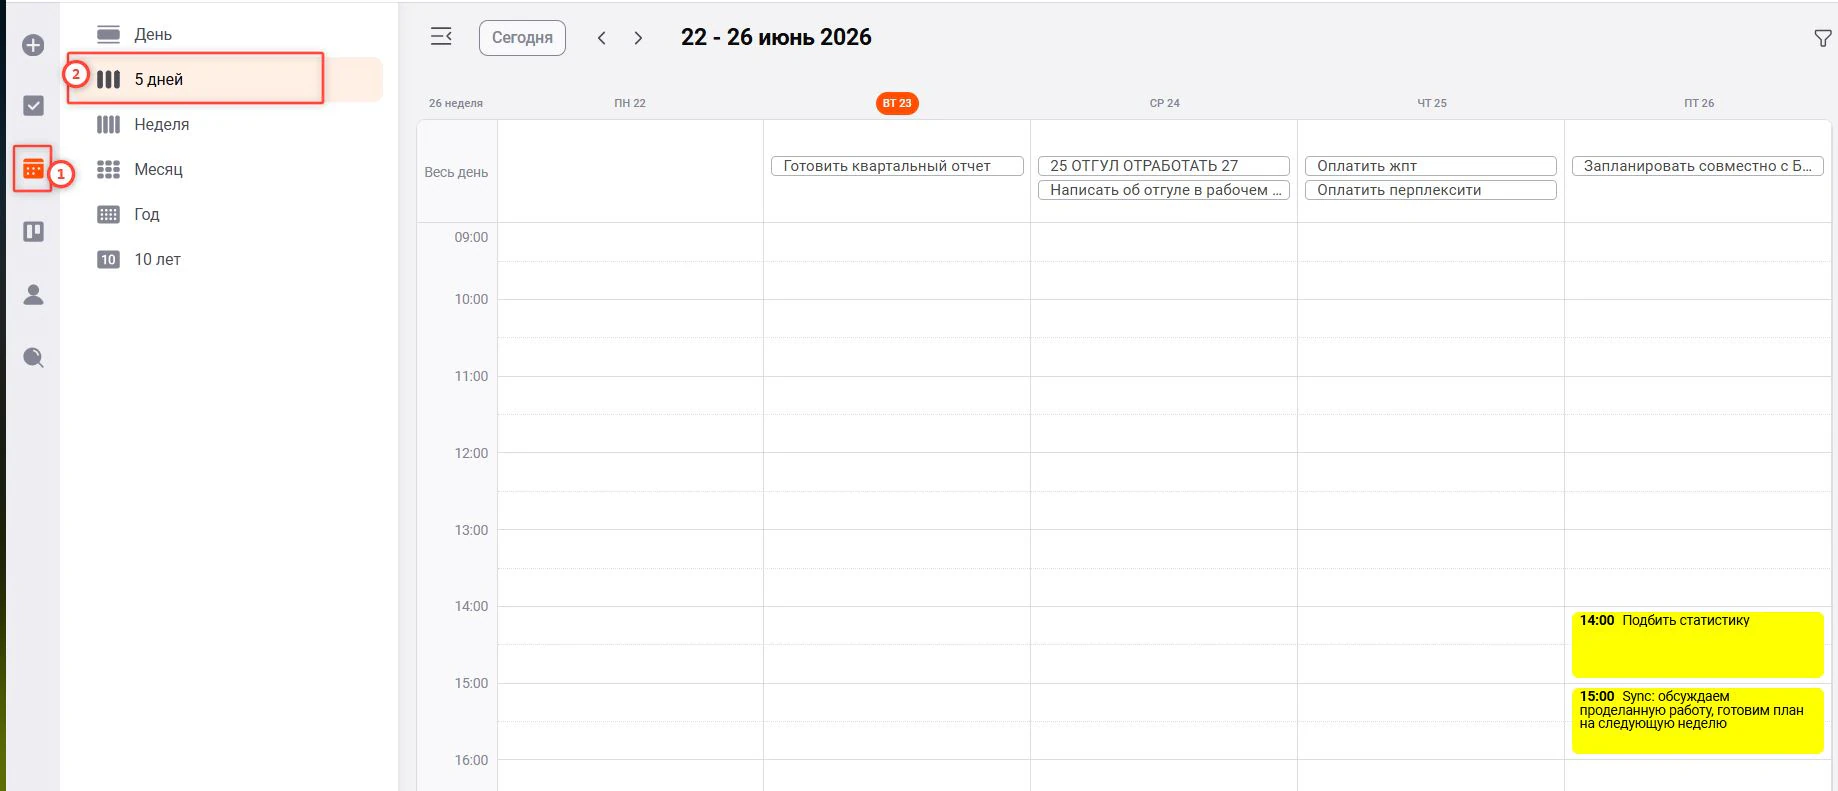Click the День view icon
The height and width of the screenshot is (791, 1838).
tap(108, 34)
